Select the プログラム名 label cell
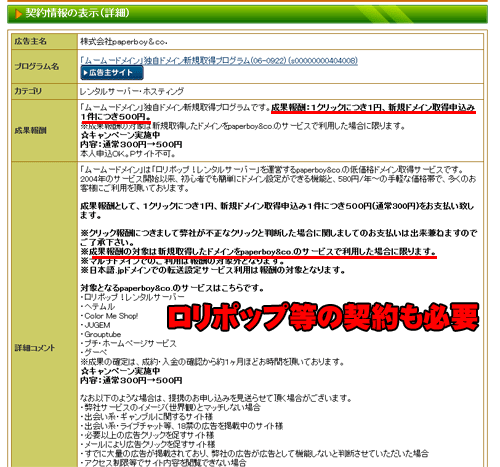This screenshot has width=500, height=467. click(44, 67)
